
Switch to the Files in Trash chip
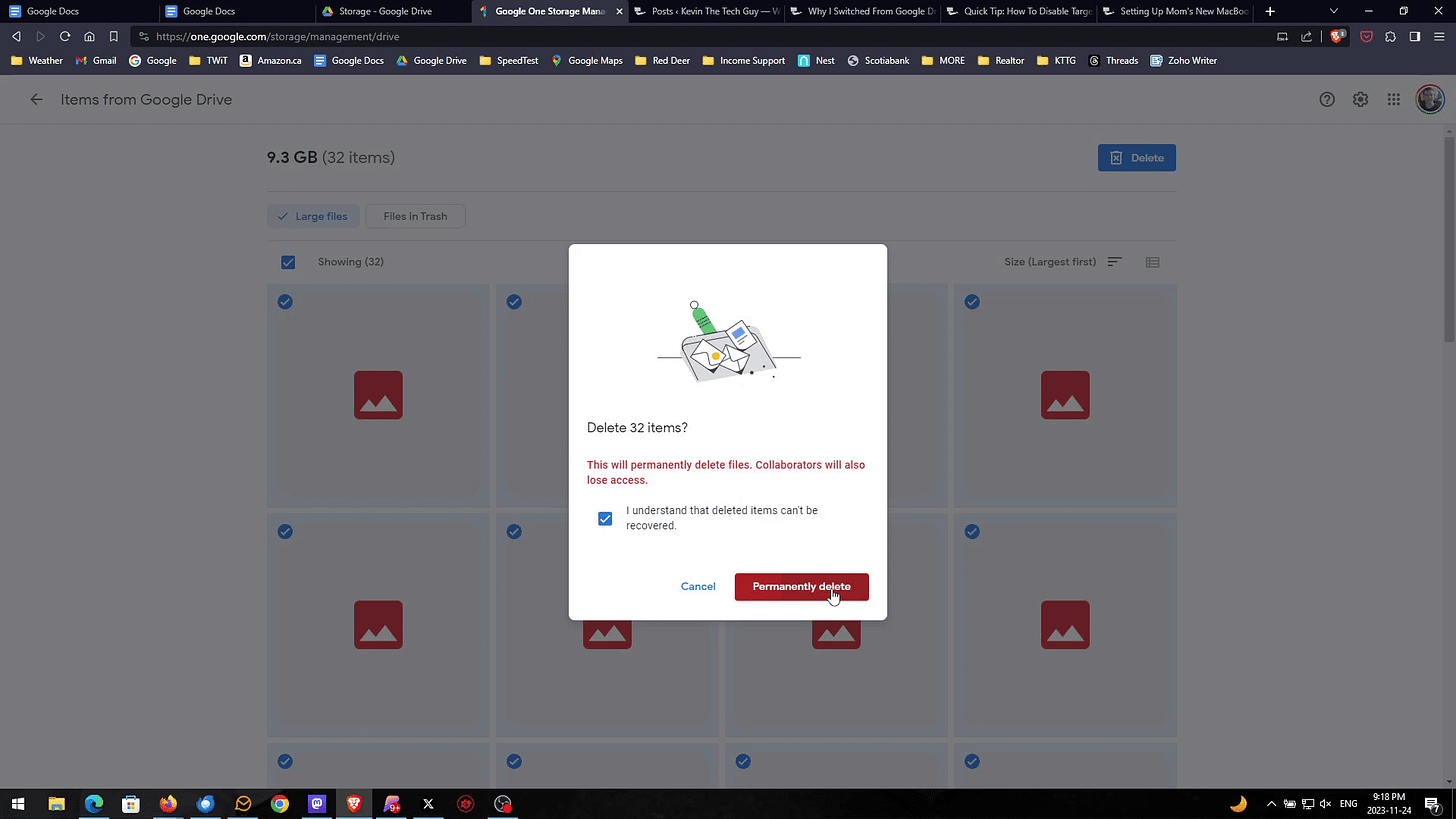pyautogui.click(x=415, y=216)
